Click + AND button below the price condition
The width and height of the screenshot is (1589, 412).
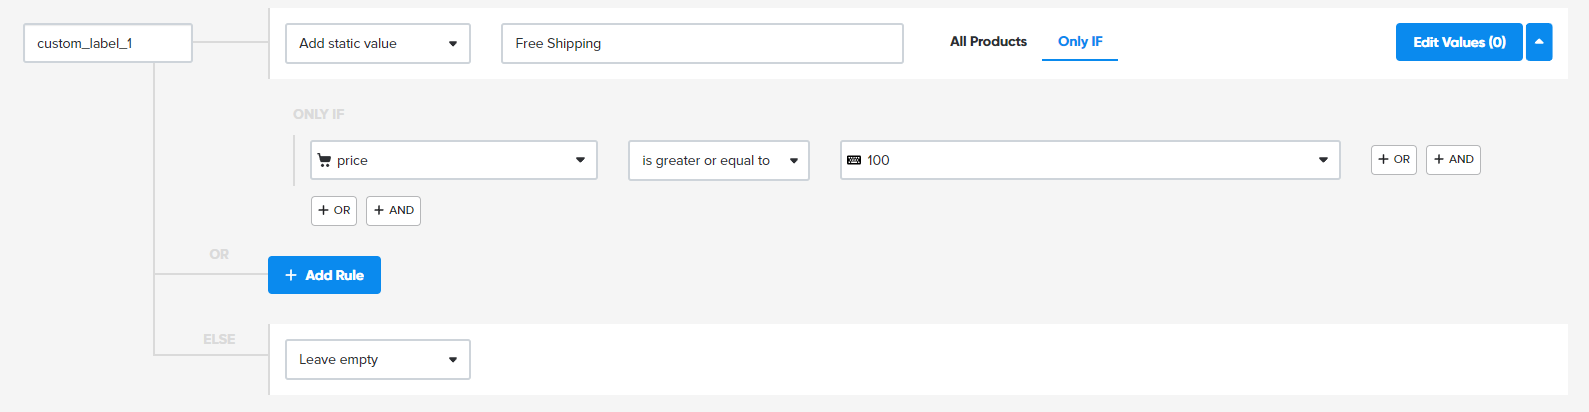tap(393, 210)
